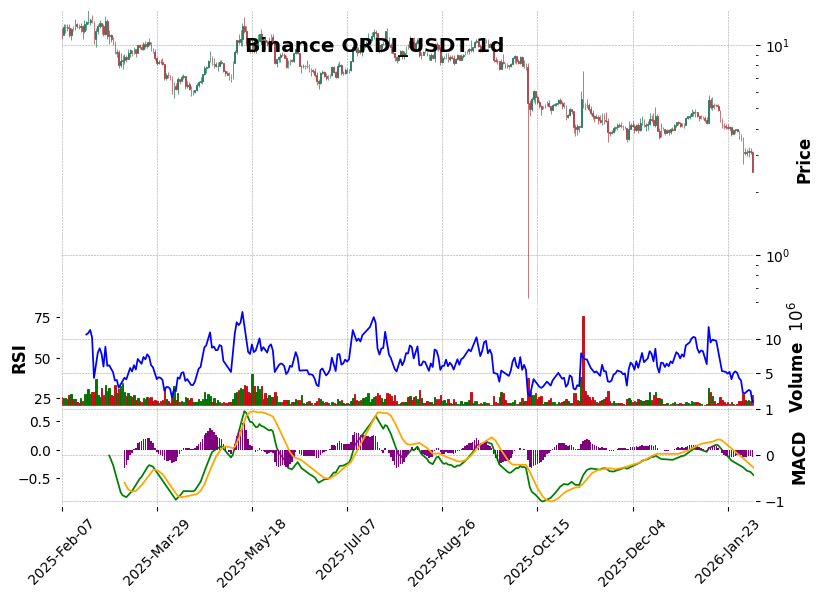Select the 2025-Mar-29 date label
The height and width of the screenshot is (600, 823).
pyautogui.click(x=156, y=551)
